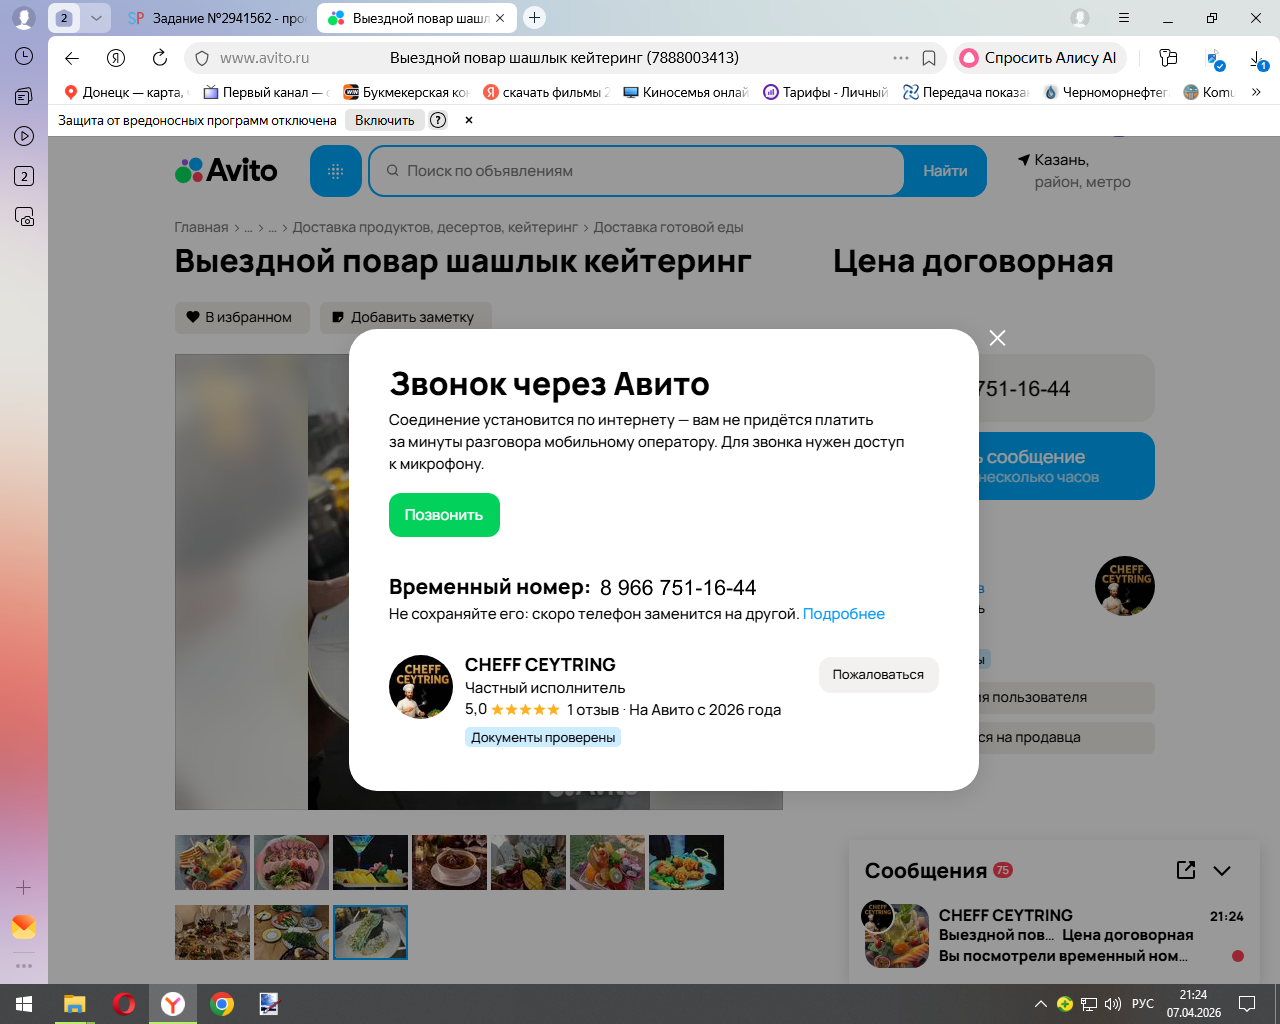Open the collections icon in the left sidebar

(x=24, y=96)
